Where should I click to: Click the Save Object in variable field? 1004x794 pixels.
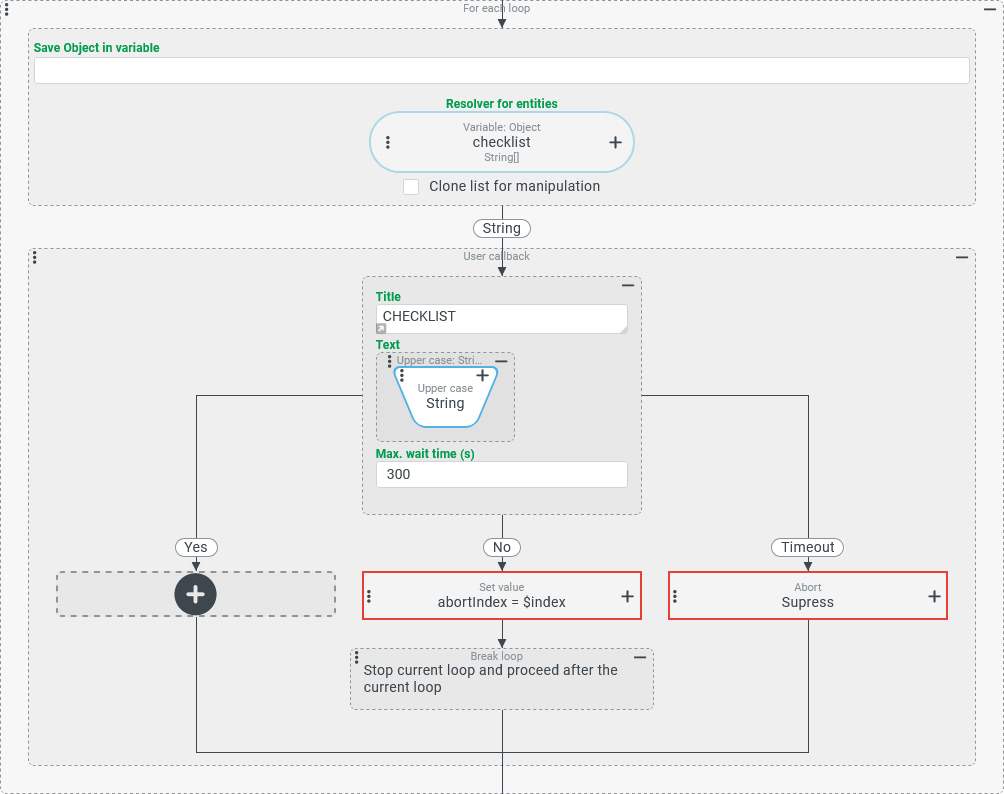(501, 70)
